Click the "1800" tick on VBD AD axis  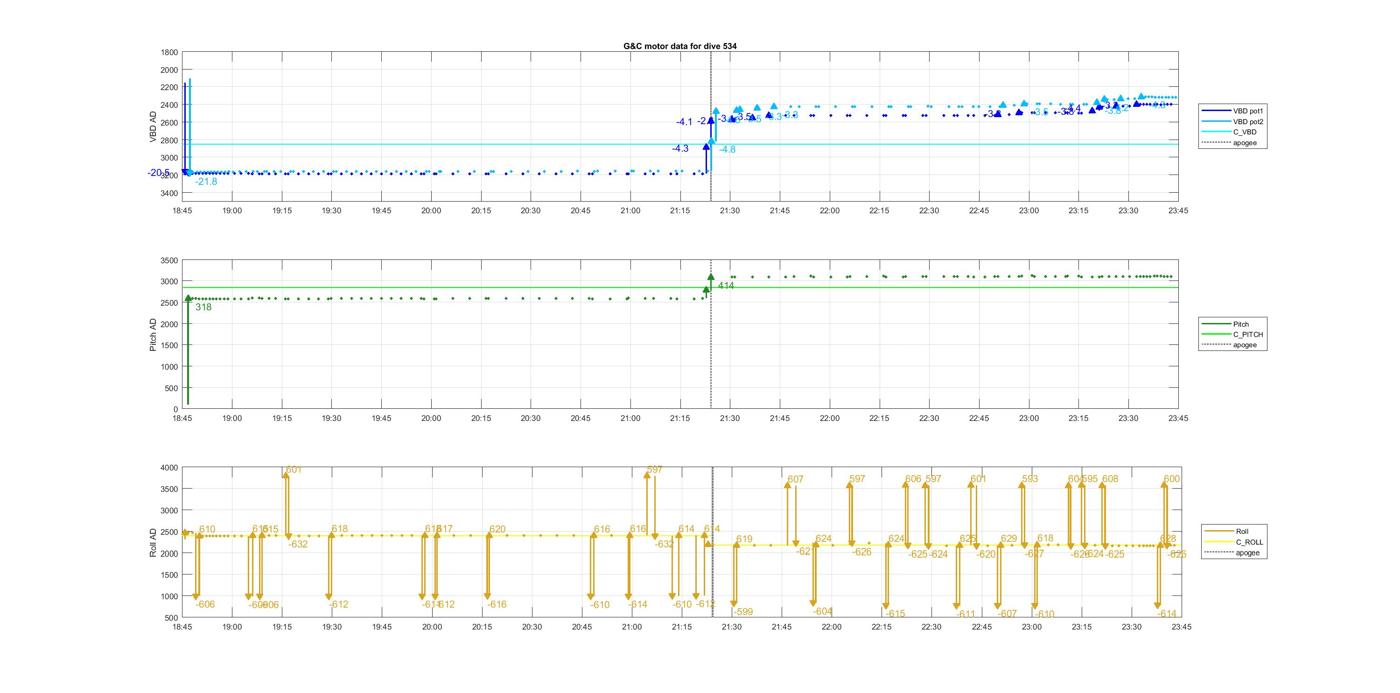point(169,52)
